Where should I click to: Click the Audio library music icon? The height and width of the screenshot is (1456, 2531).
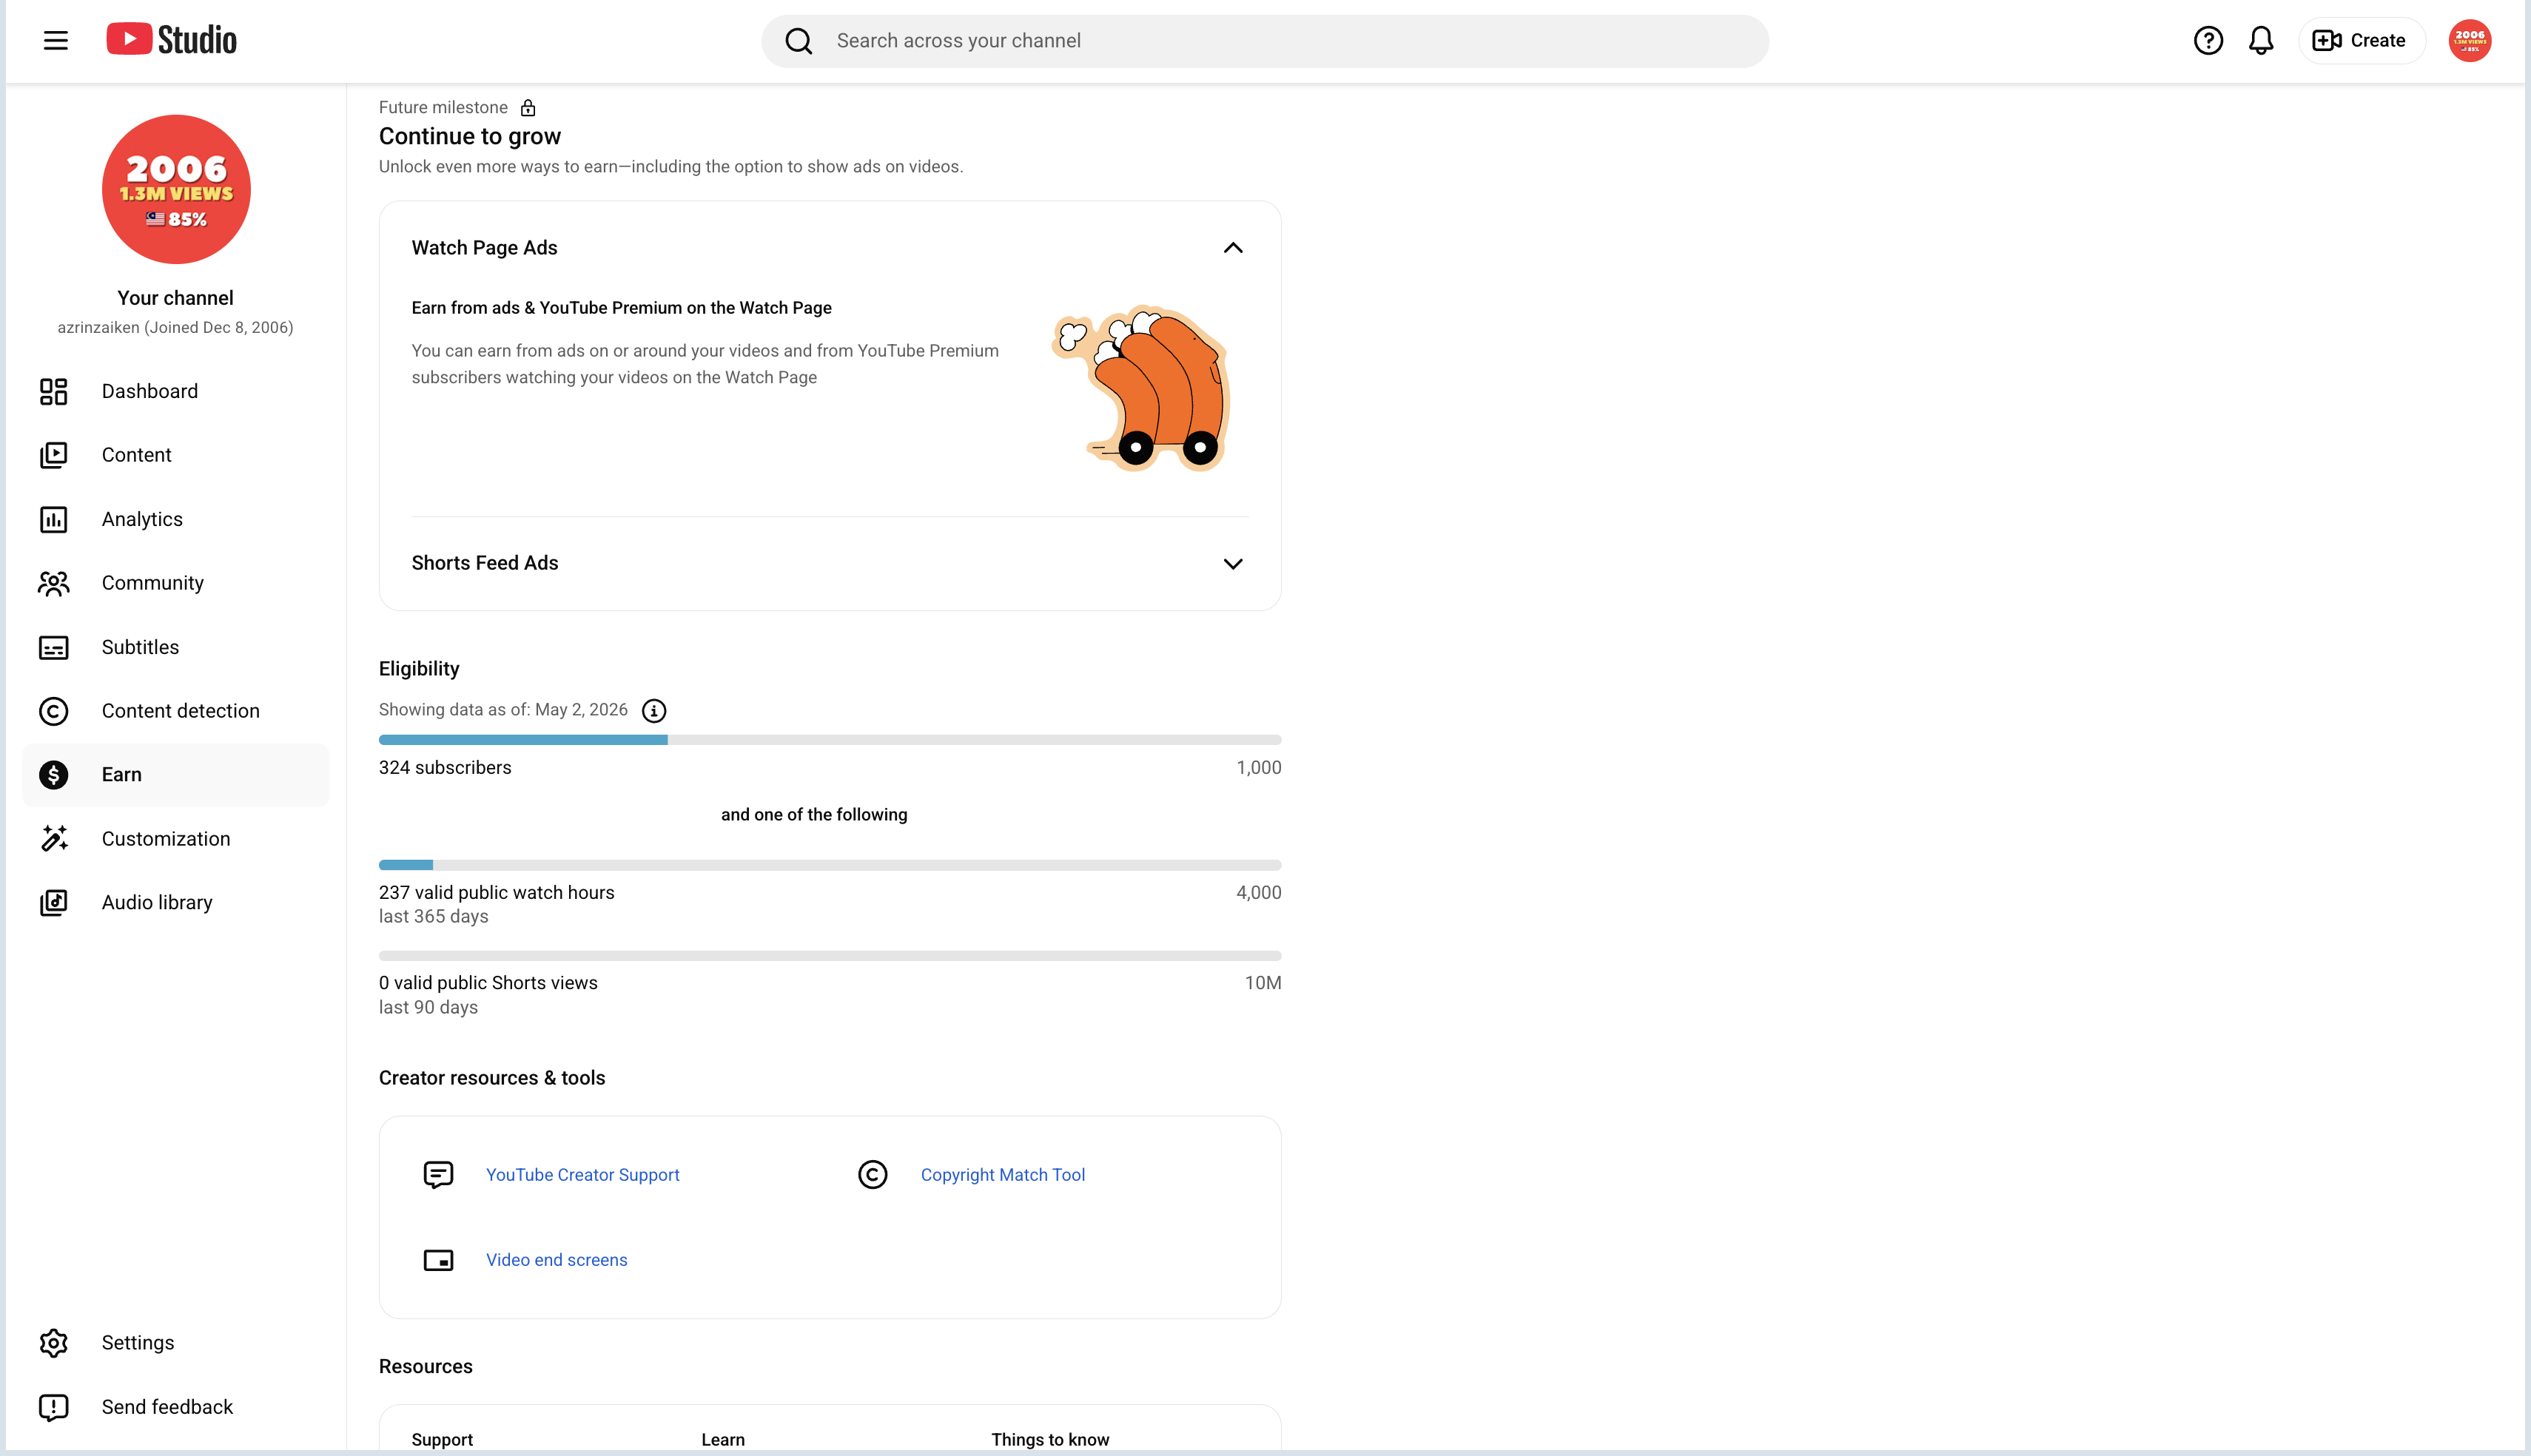(x=54, y=902)
